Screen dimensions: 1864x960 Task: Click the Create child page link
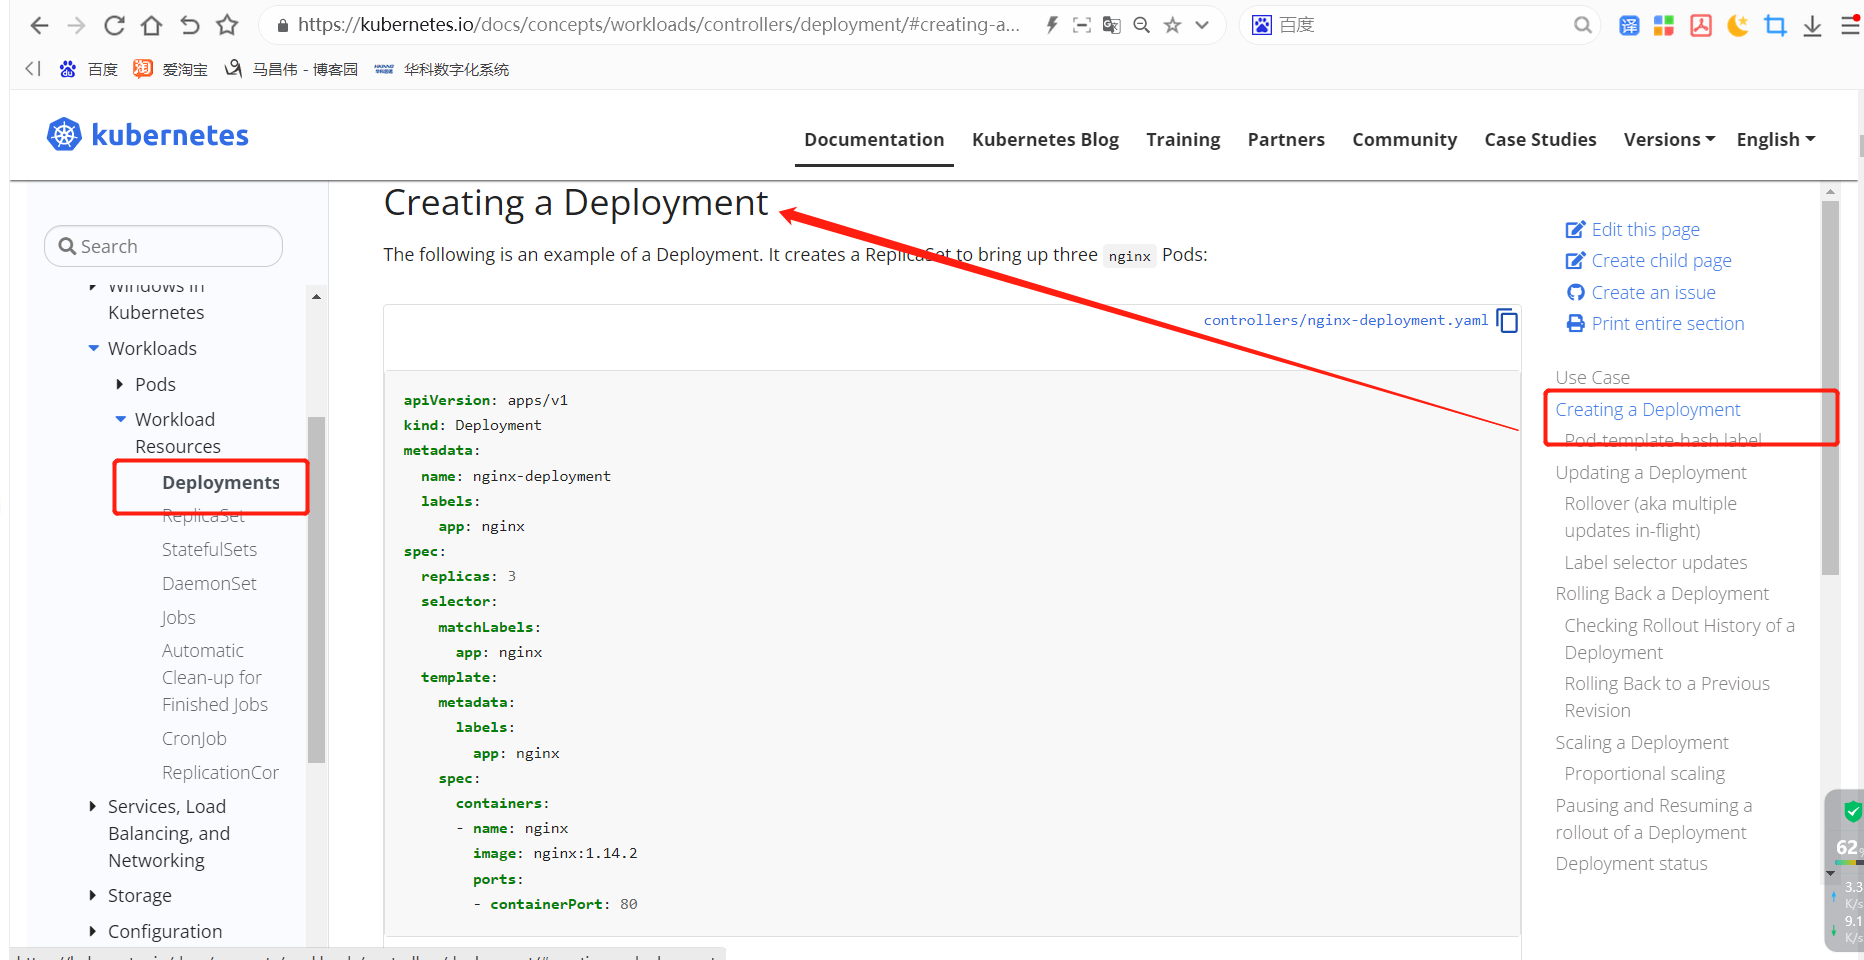click(x=1648, y=261)
